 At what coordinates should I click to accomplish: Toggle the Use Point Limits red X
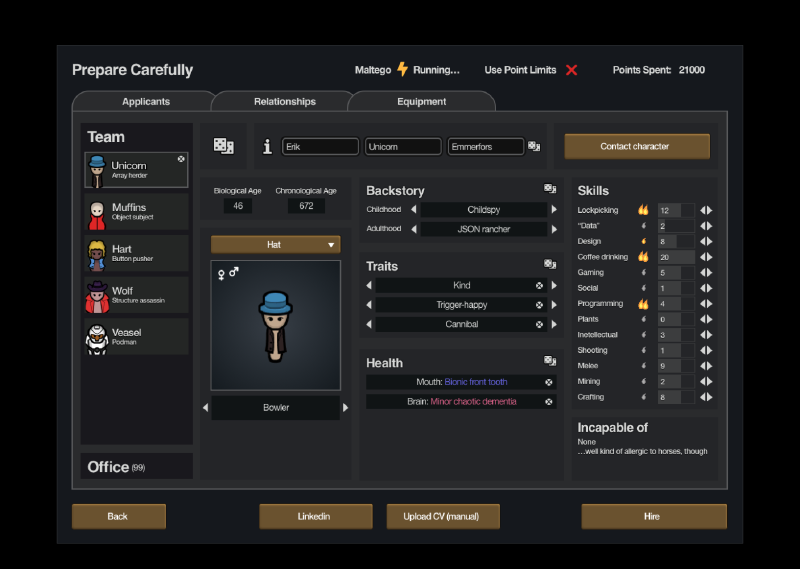click(x=571, y=70)
